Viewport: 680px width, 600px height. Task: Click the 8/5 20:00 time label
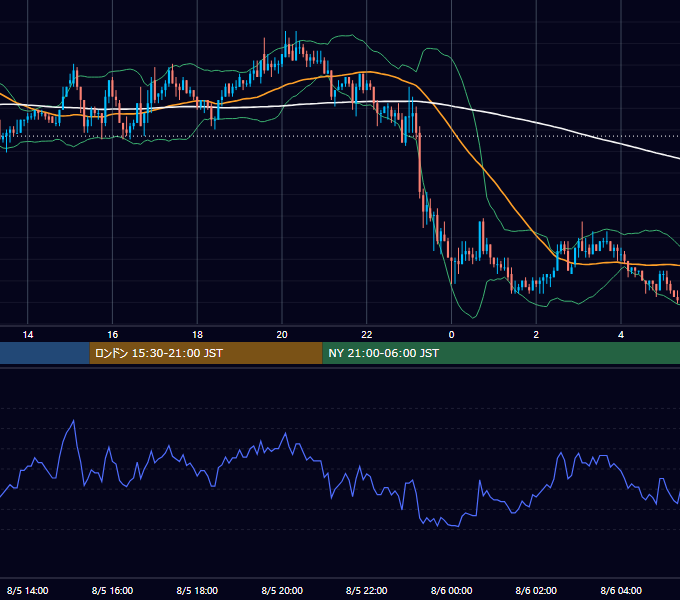282,590
